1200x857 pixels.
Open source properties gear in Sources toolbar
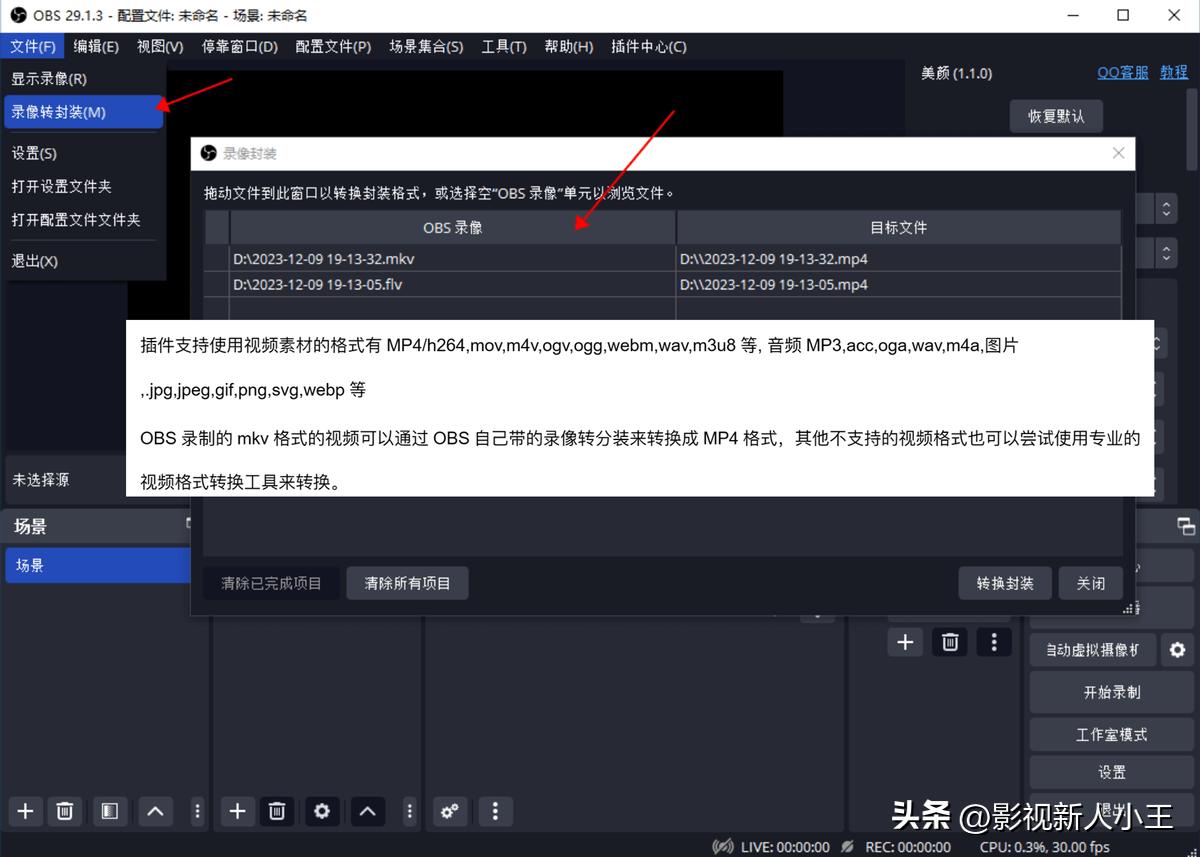[x=322, y=811]
